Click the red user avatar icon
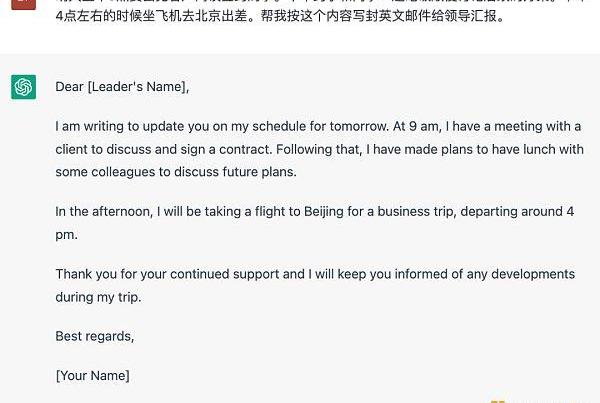 click(24, 4)
